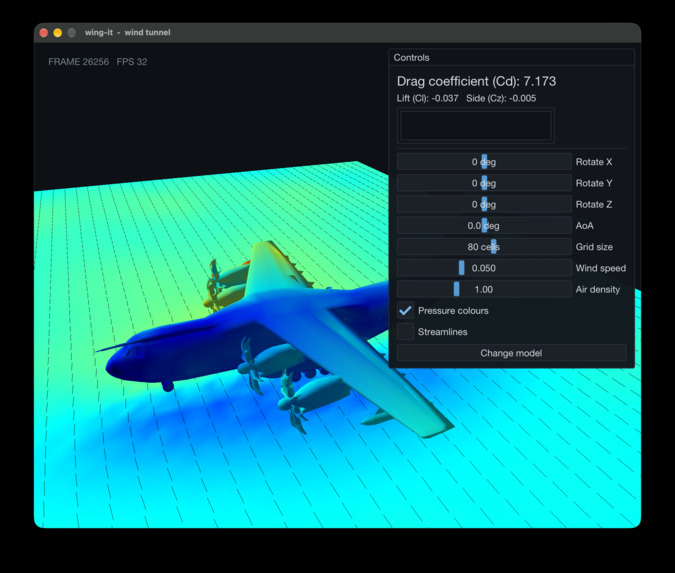
Task: Click the Pressure colours label
Action: tap(453, 310)
